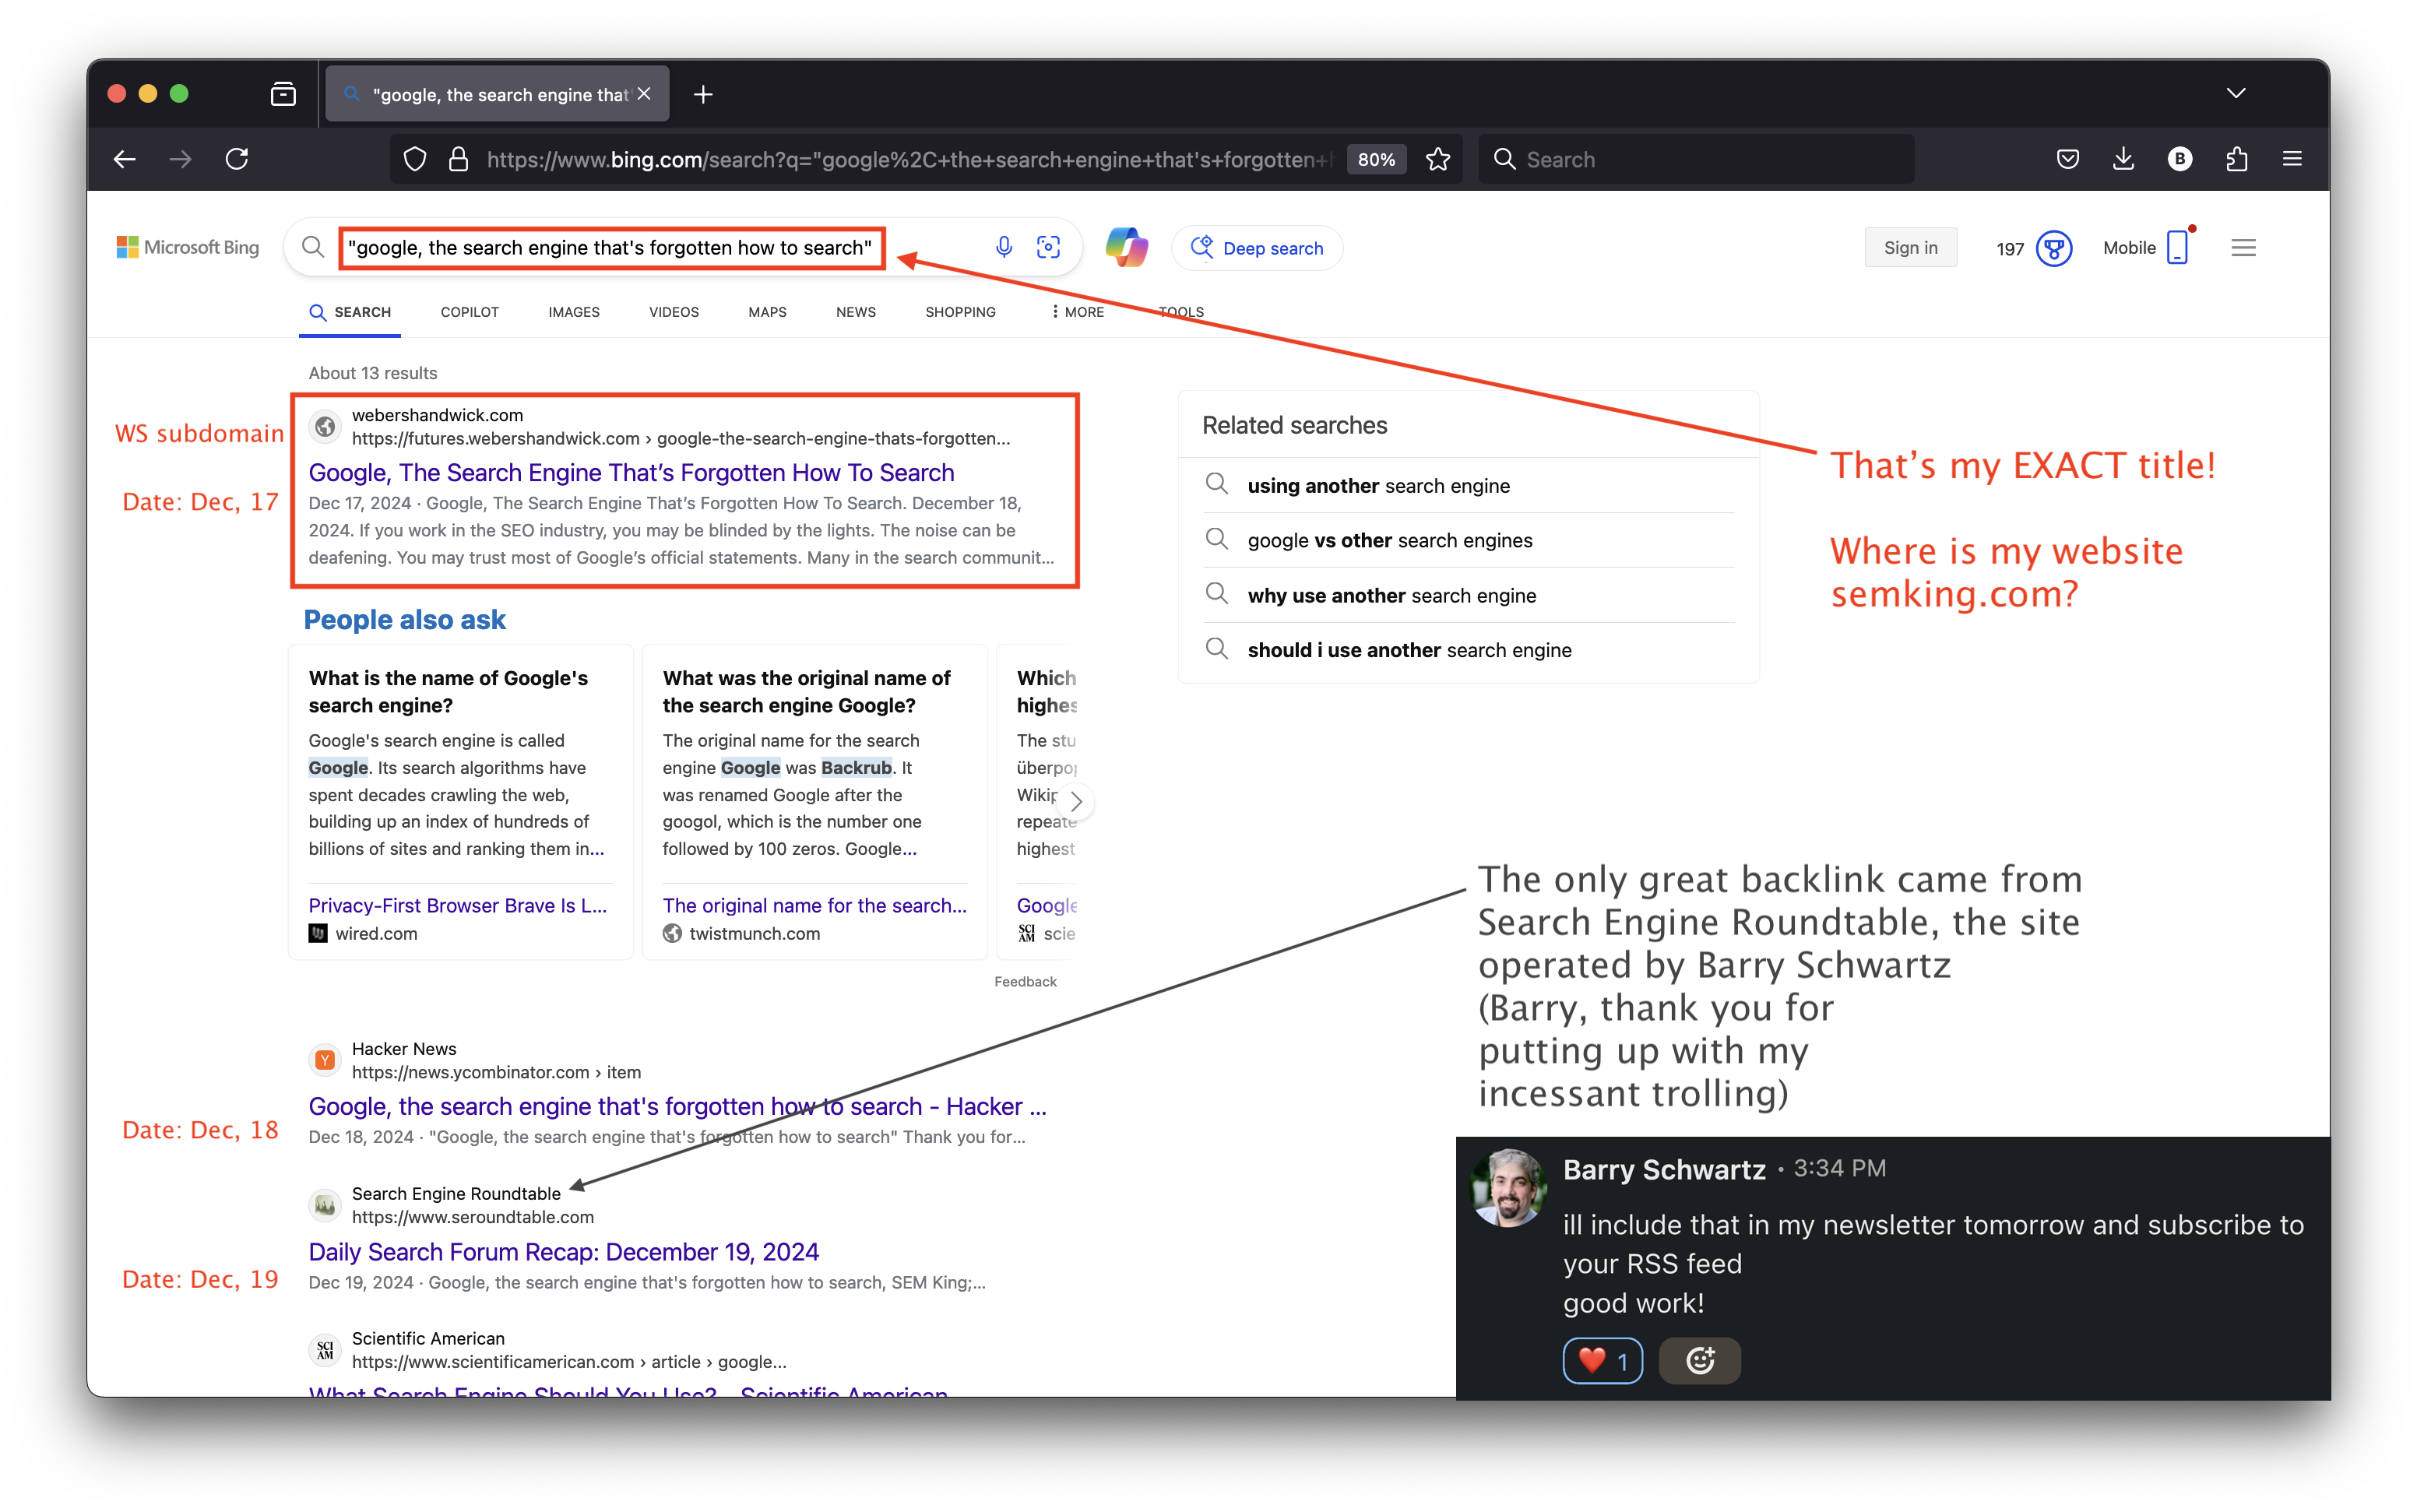Screen dimensions: 2417x1512
Task: Open the Microsoft Rewards medal icon
Action: click(x=2054, y=248)
